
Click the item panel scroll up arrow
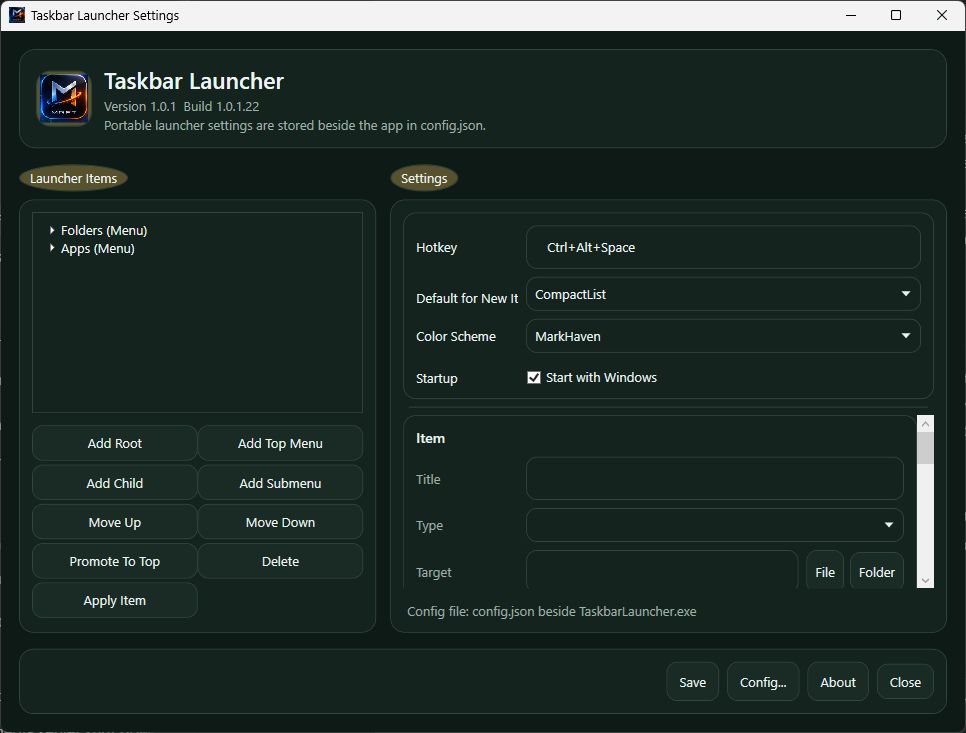(x=925, y=424)
